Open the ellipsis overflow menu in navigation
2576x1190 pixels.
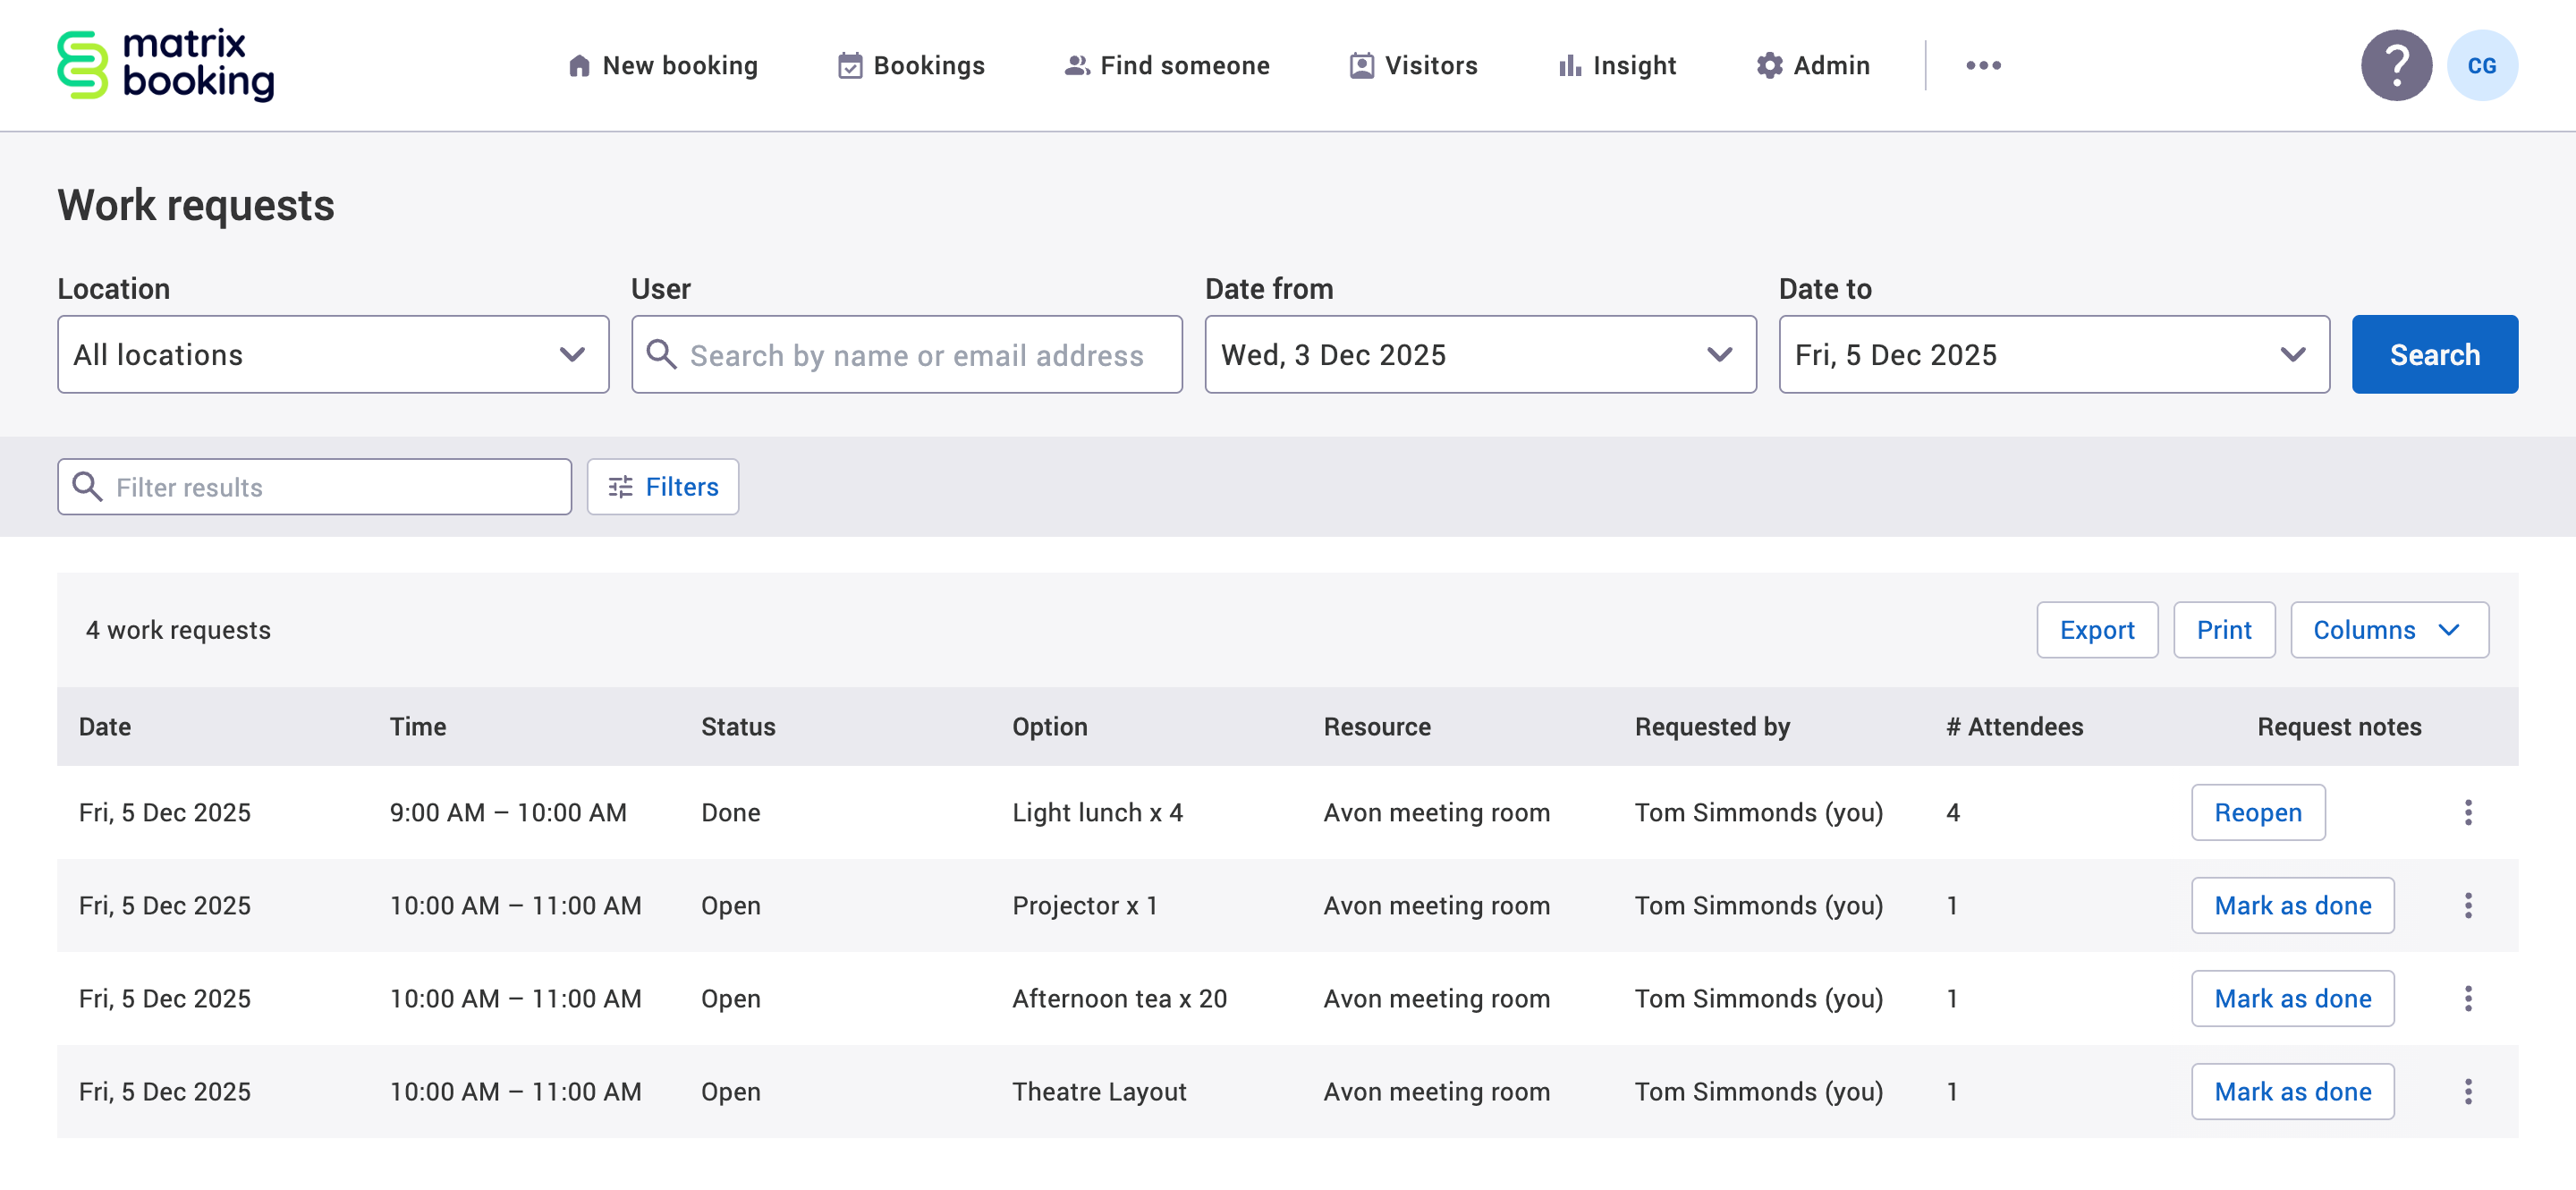(x=1983, y=65)
